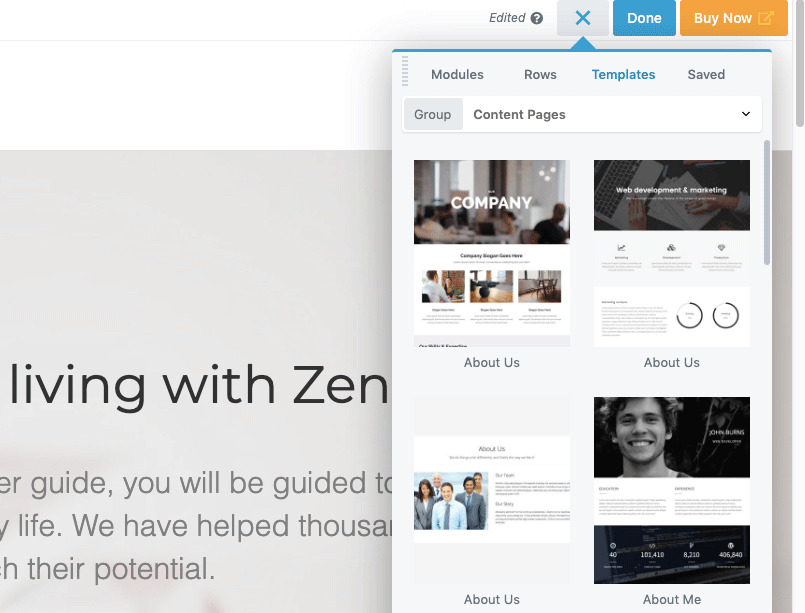This screenshot has width=805, height=613.
Task: Choose the Web development & marketing template
Action: [x=672, y=253]
